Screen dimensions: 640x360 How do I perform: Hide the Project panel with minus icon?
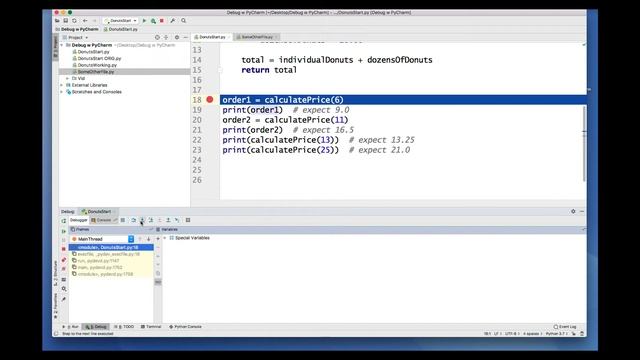186,38
